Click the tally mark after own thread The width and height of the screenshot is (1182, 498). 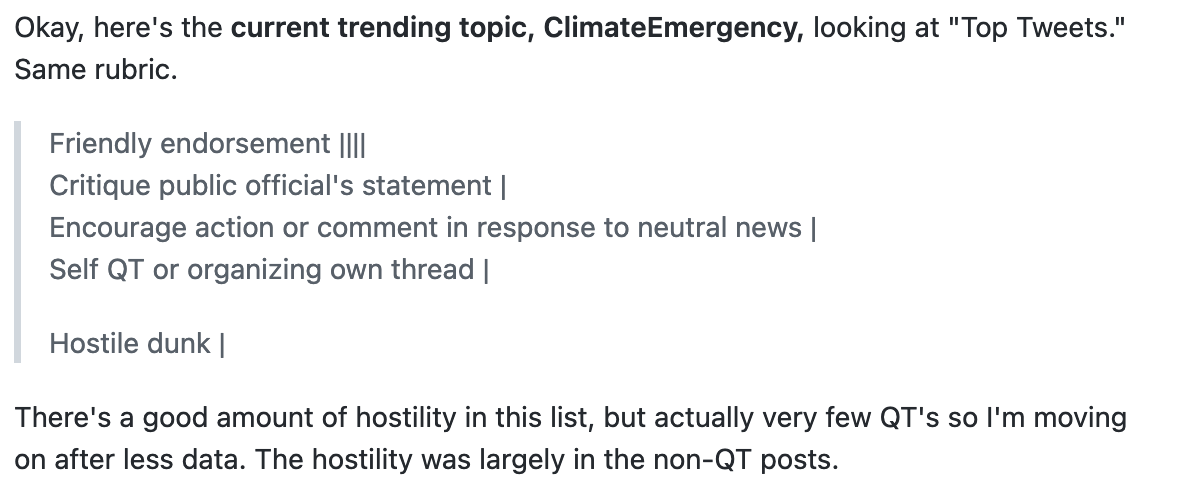click(x=485, y=270)
